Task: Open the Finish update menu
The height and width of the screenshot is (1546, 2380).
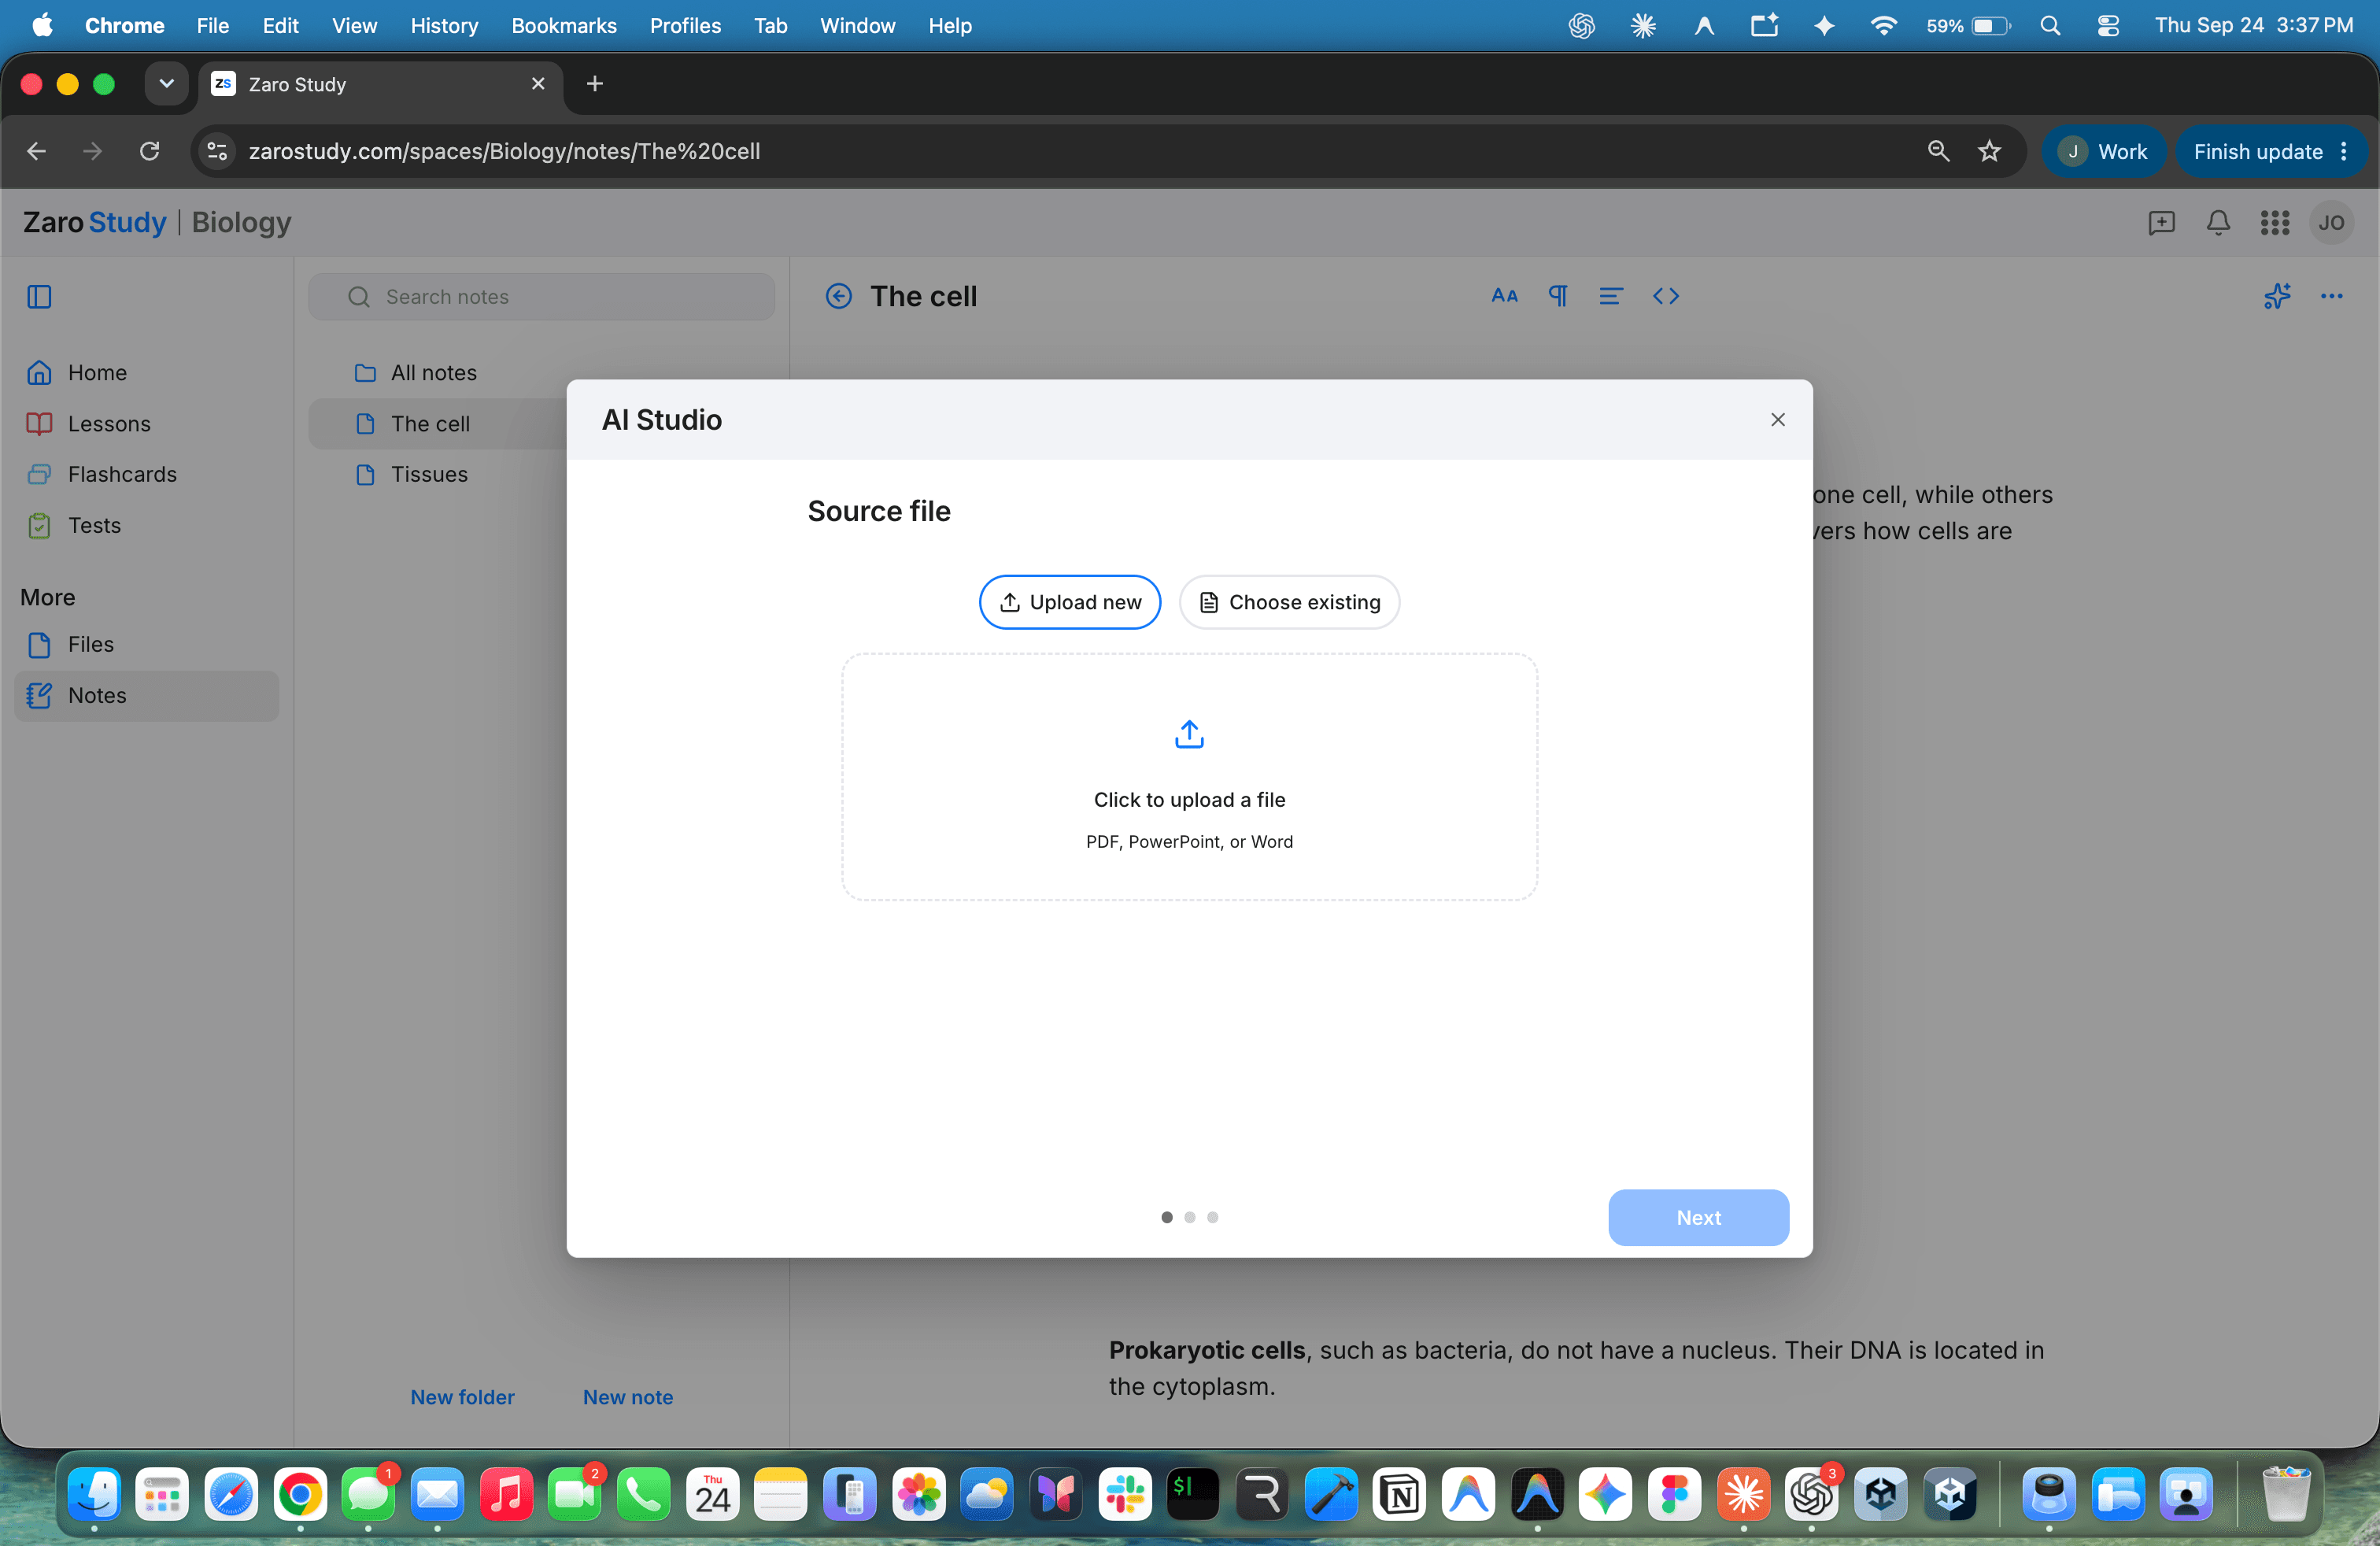Action: pyautogui.click(x=2270, y=151)
